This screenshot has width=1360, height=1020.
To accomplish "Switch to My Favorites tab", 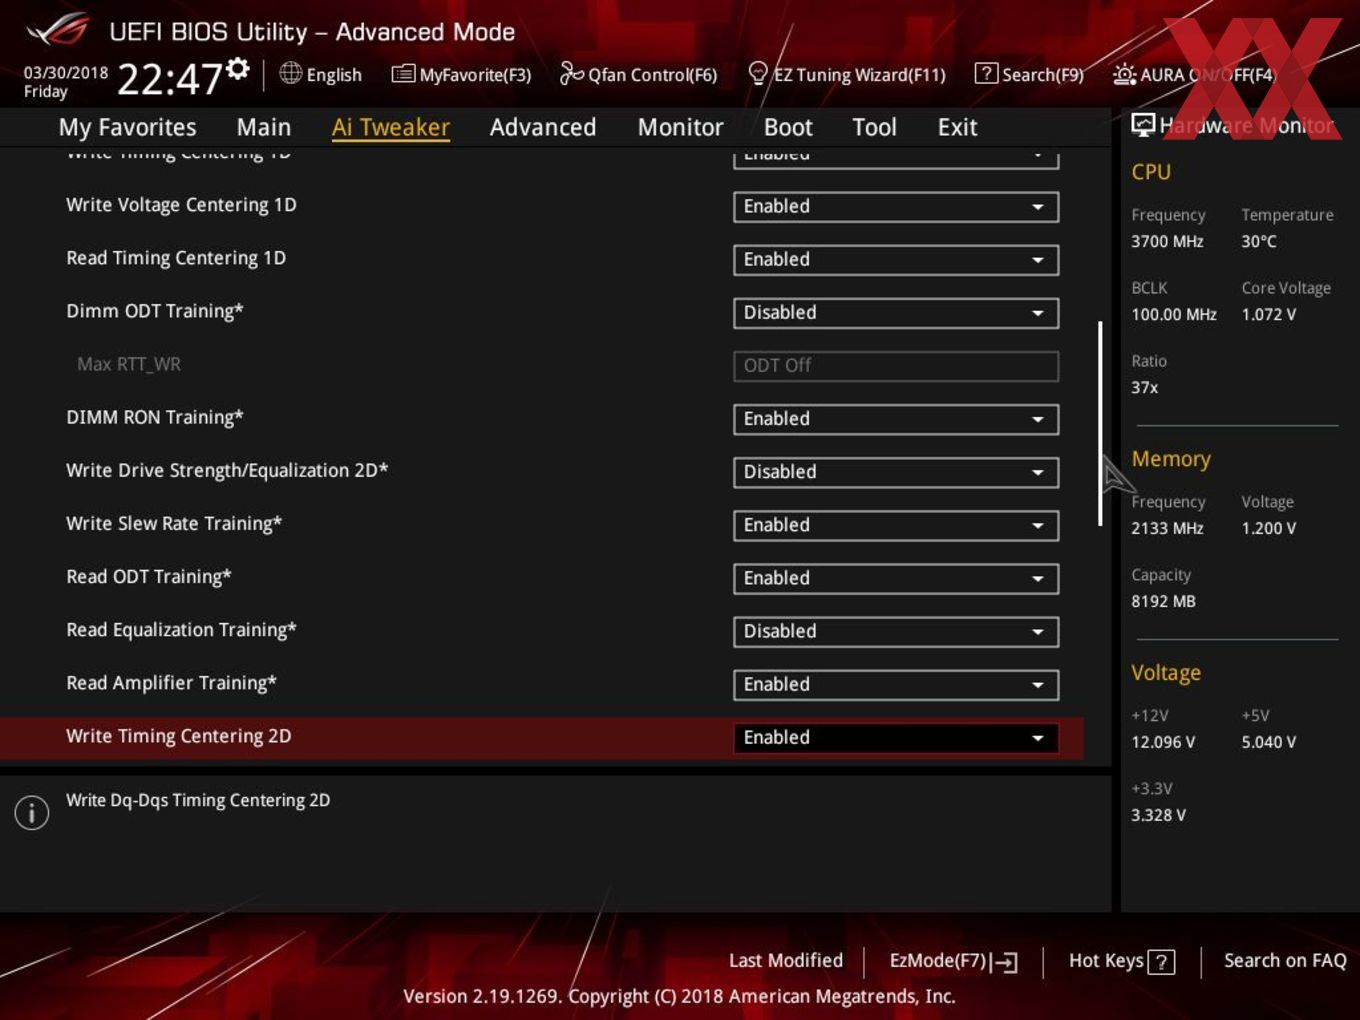I will [x=127, y=127].
